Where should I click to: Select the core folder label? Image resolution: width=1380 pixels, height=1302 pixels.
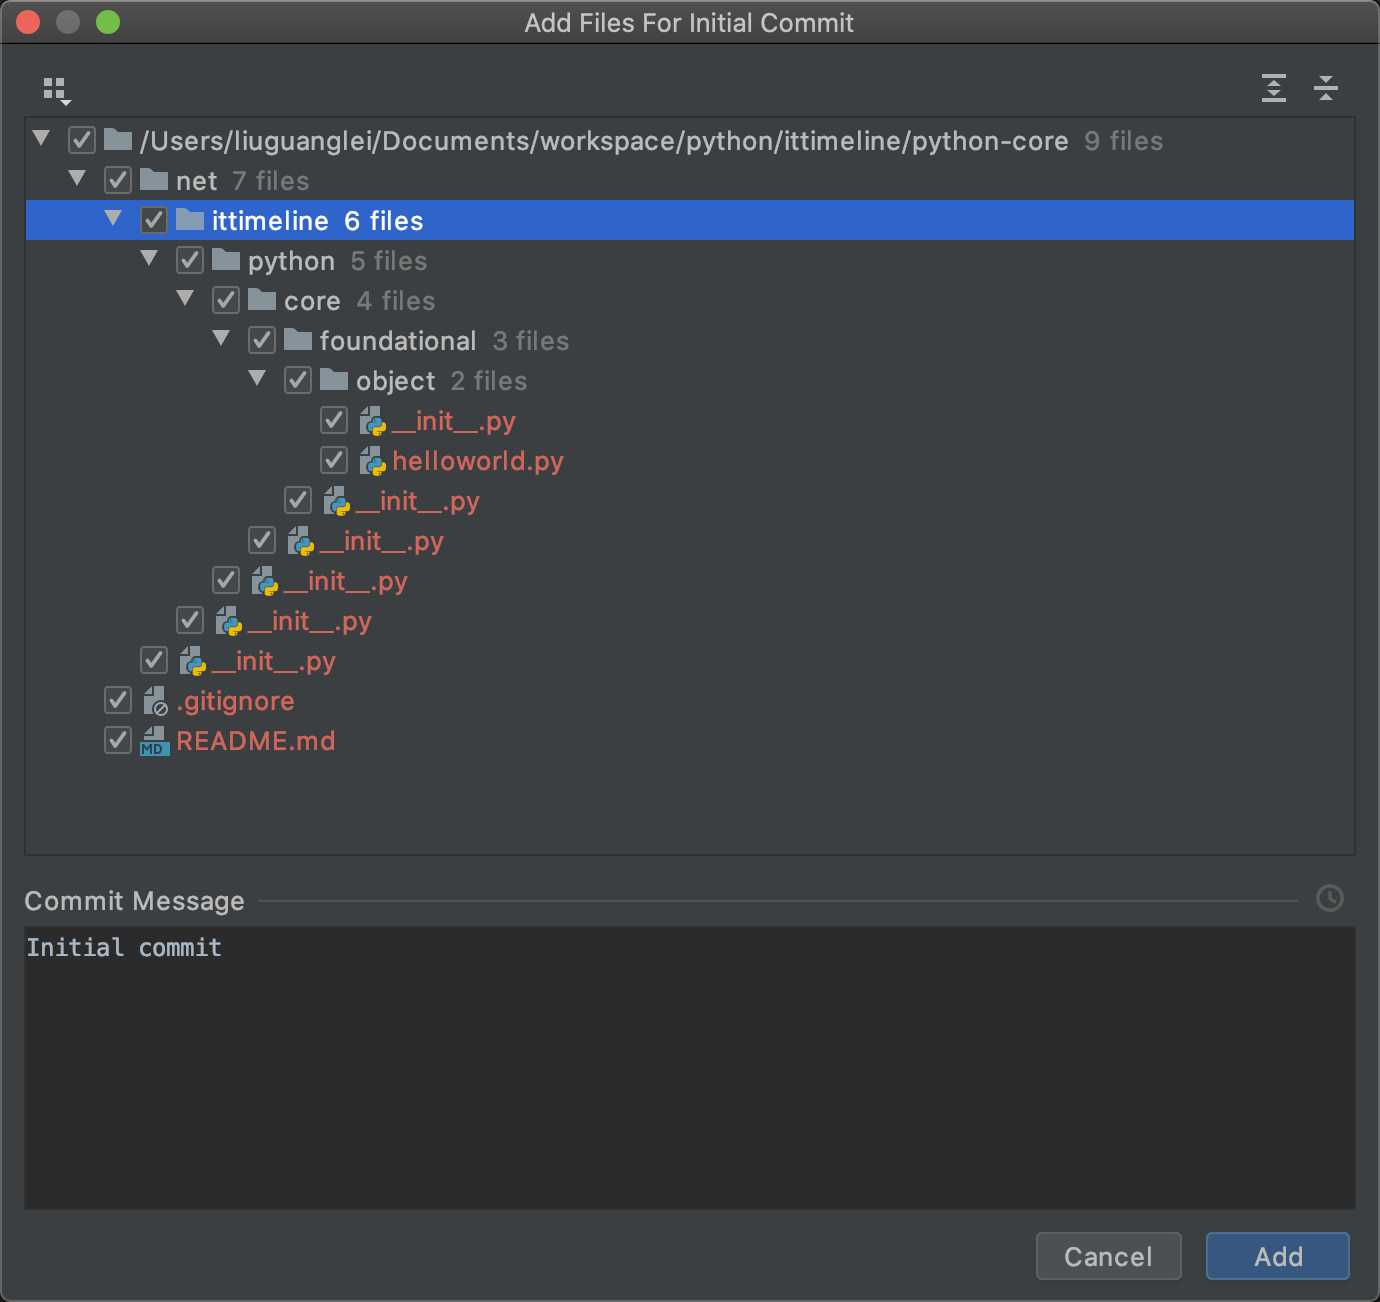click(312, 301)
